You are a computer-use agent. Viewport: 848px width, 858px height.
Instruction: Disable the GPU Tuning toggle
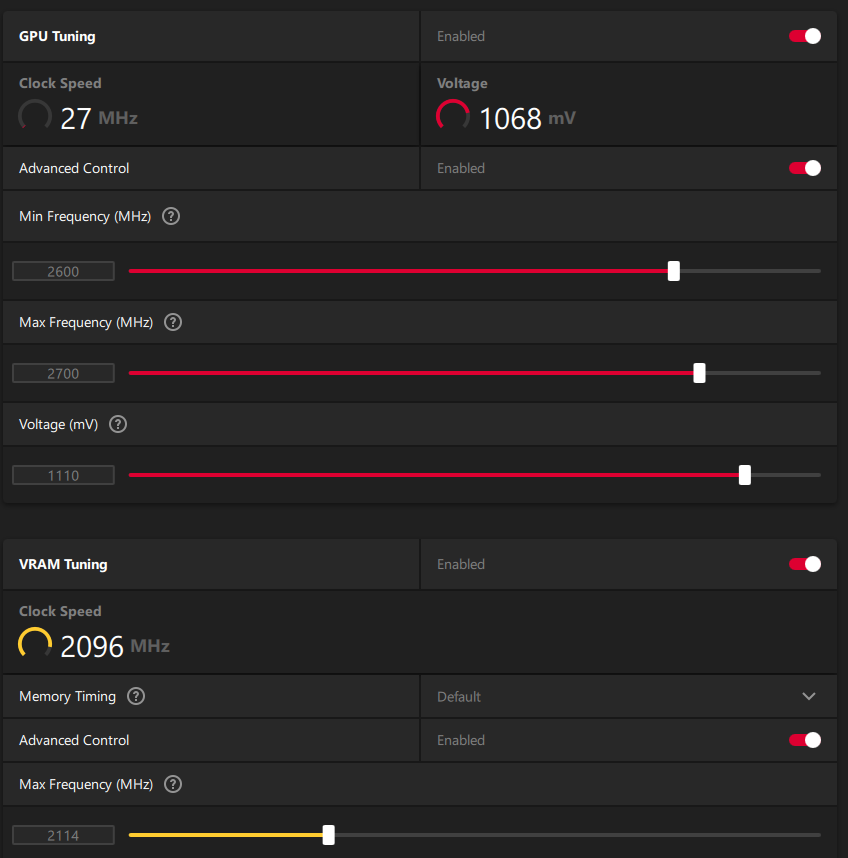pyautogui.click(x=805, y=36)
